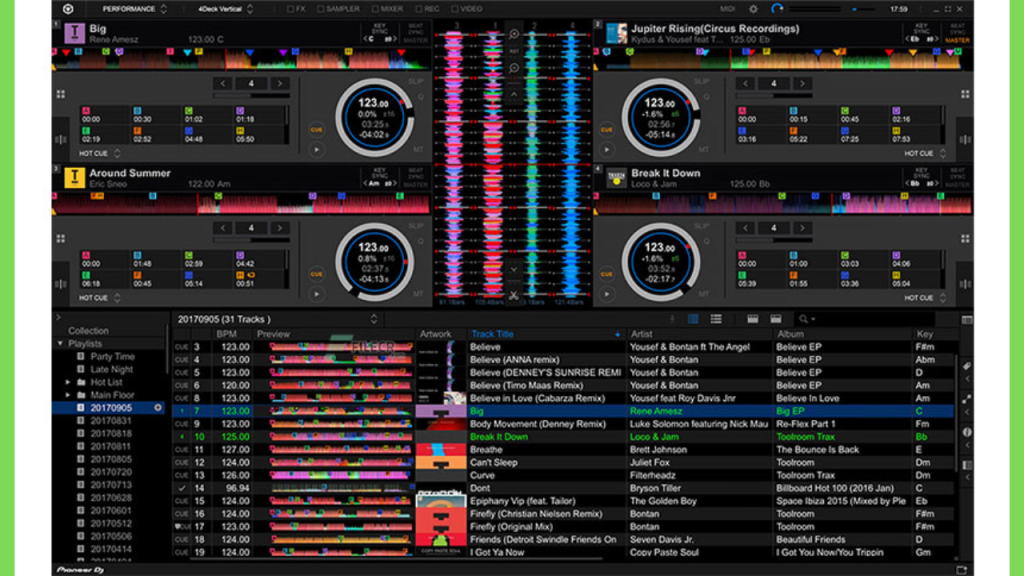
Task: Open the pad grid icon on Jupiter Rising deck
Action: point(965,94)
